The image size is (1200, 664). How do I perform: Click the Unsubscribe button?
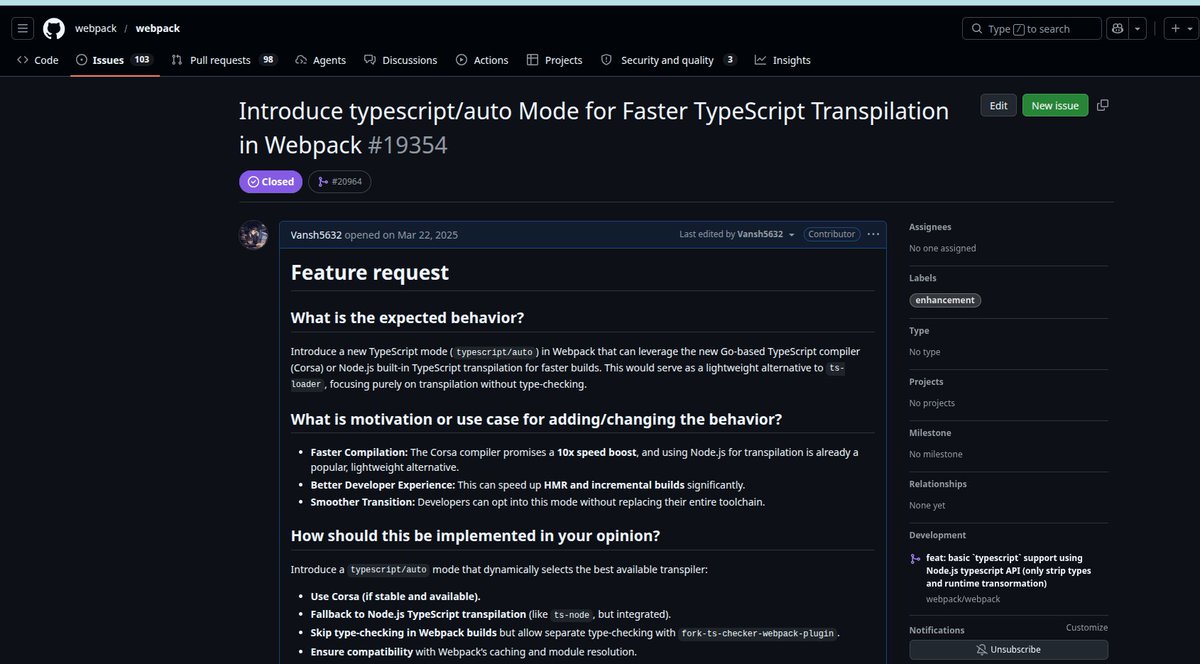(1008, 649)
